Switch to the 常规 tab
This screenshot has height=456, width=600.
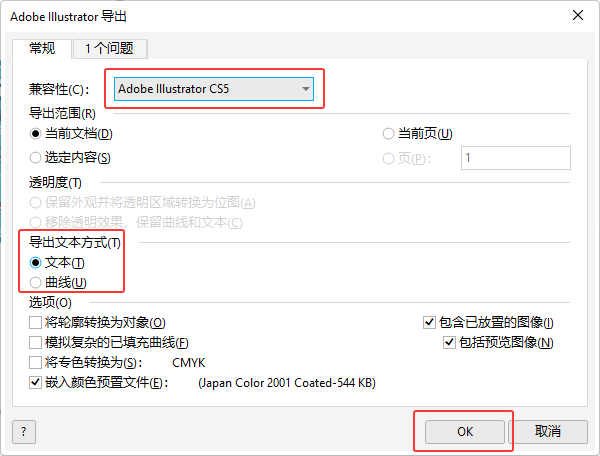point(42,49)
